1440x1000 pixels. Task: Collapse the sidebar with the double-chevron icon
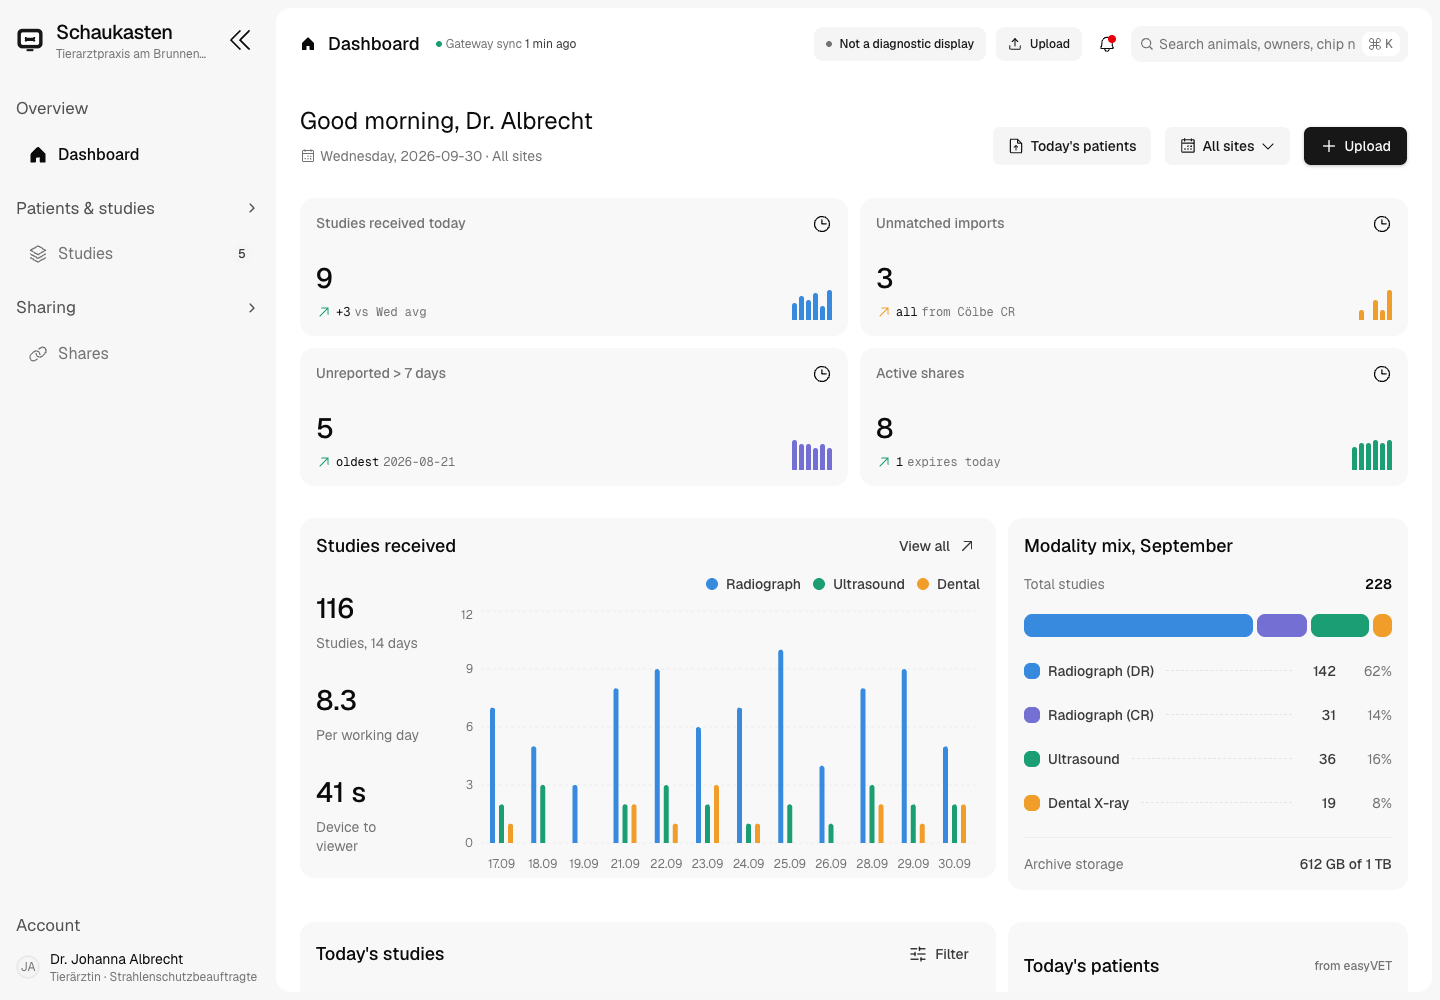[240, 40]
